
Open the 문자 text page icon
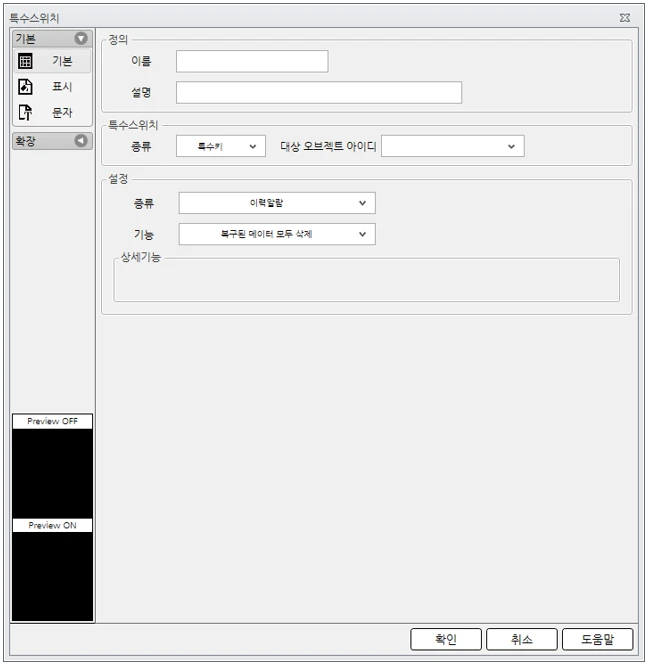[x=26, y=113]
